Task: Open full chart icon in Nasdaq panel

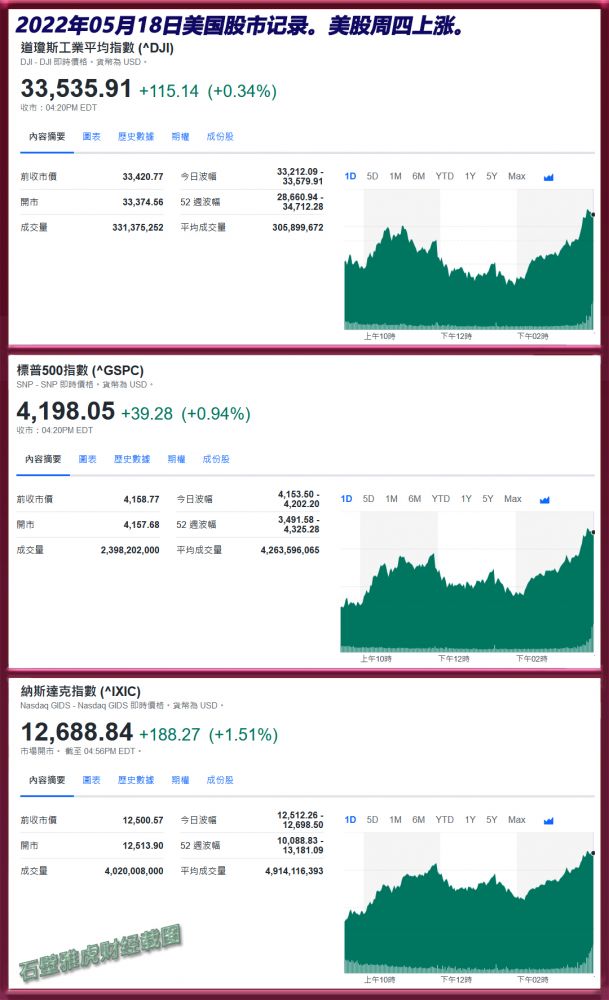Action: click(x=548, y=820)
